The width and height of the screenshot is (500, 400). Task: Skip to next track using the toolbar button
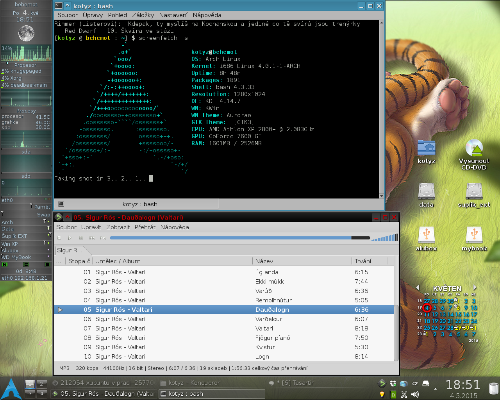(x=103, y=238)
